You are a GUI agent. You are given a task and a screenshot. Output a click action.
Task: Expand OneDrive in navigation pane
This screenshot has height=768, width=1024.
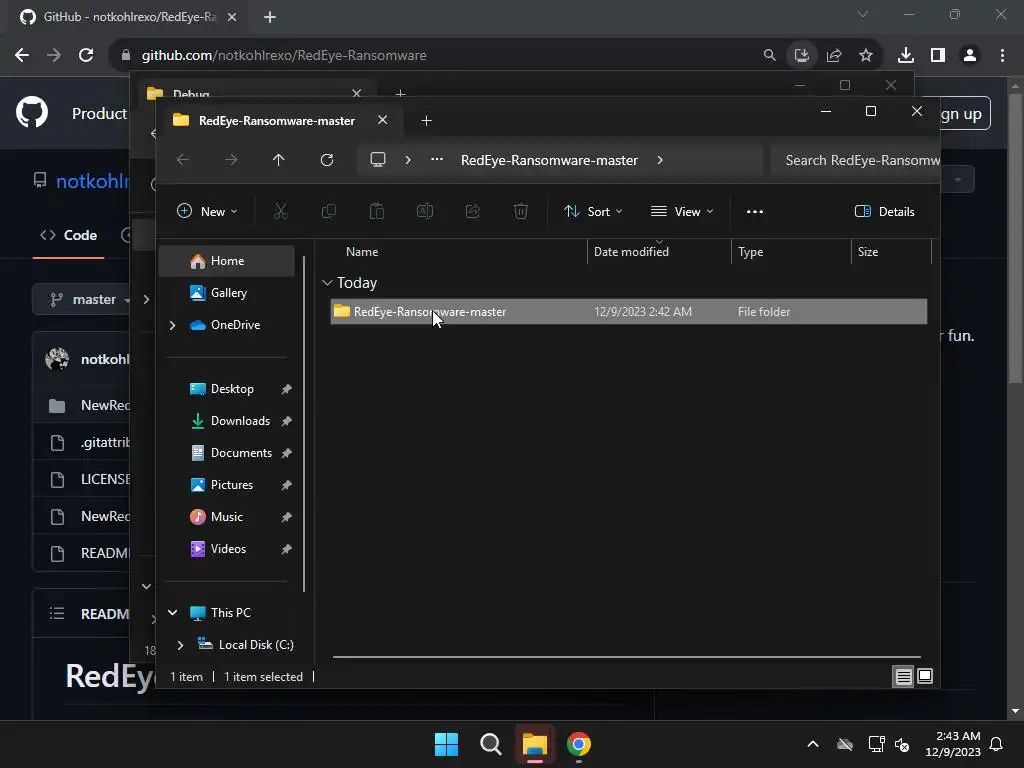pyautogui.click(x=172, y=325)
